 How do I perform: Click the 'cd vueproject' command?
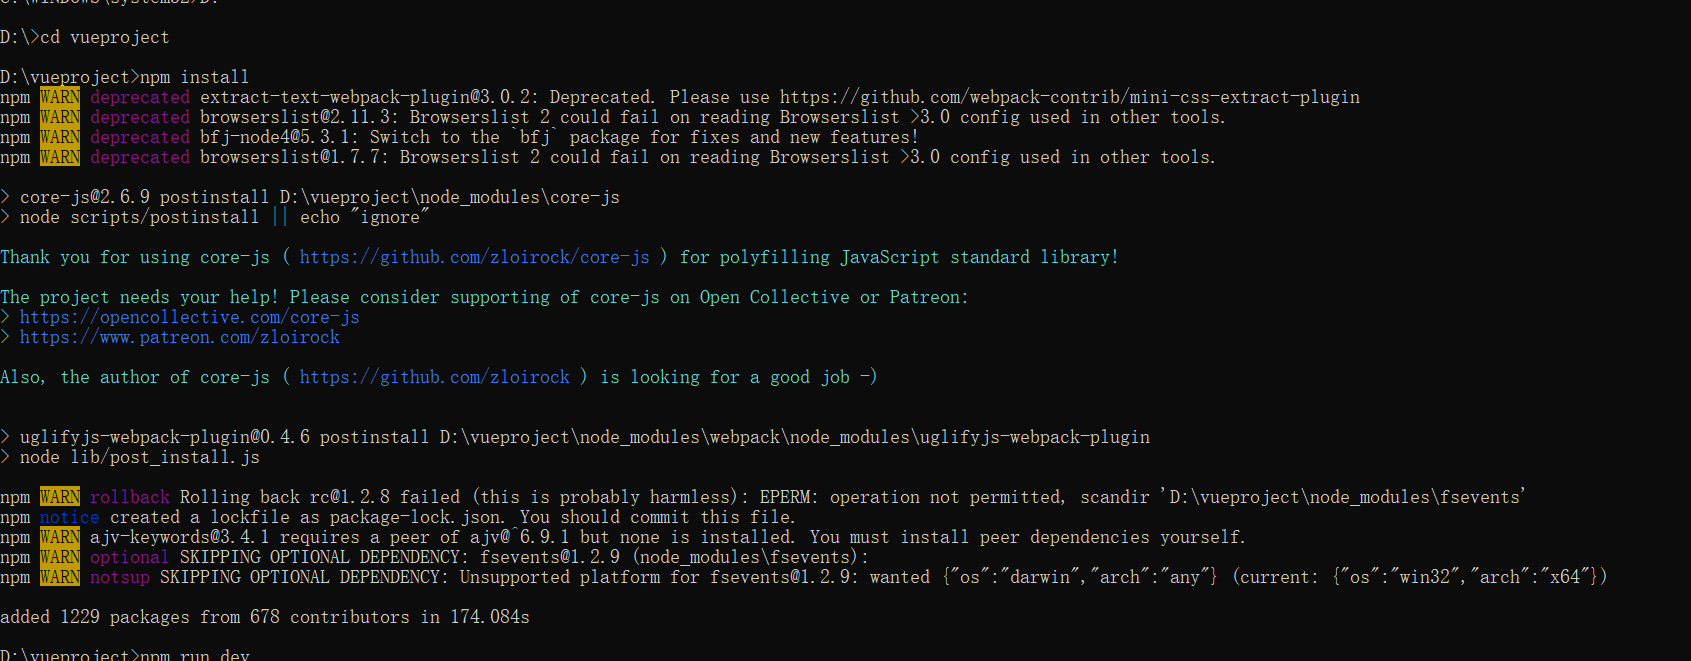(104, 37)
